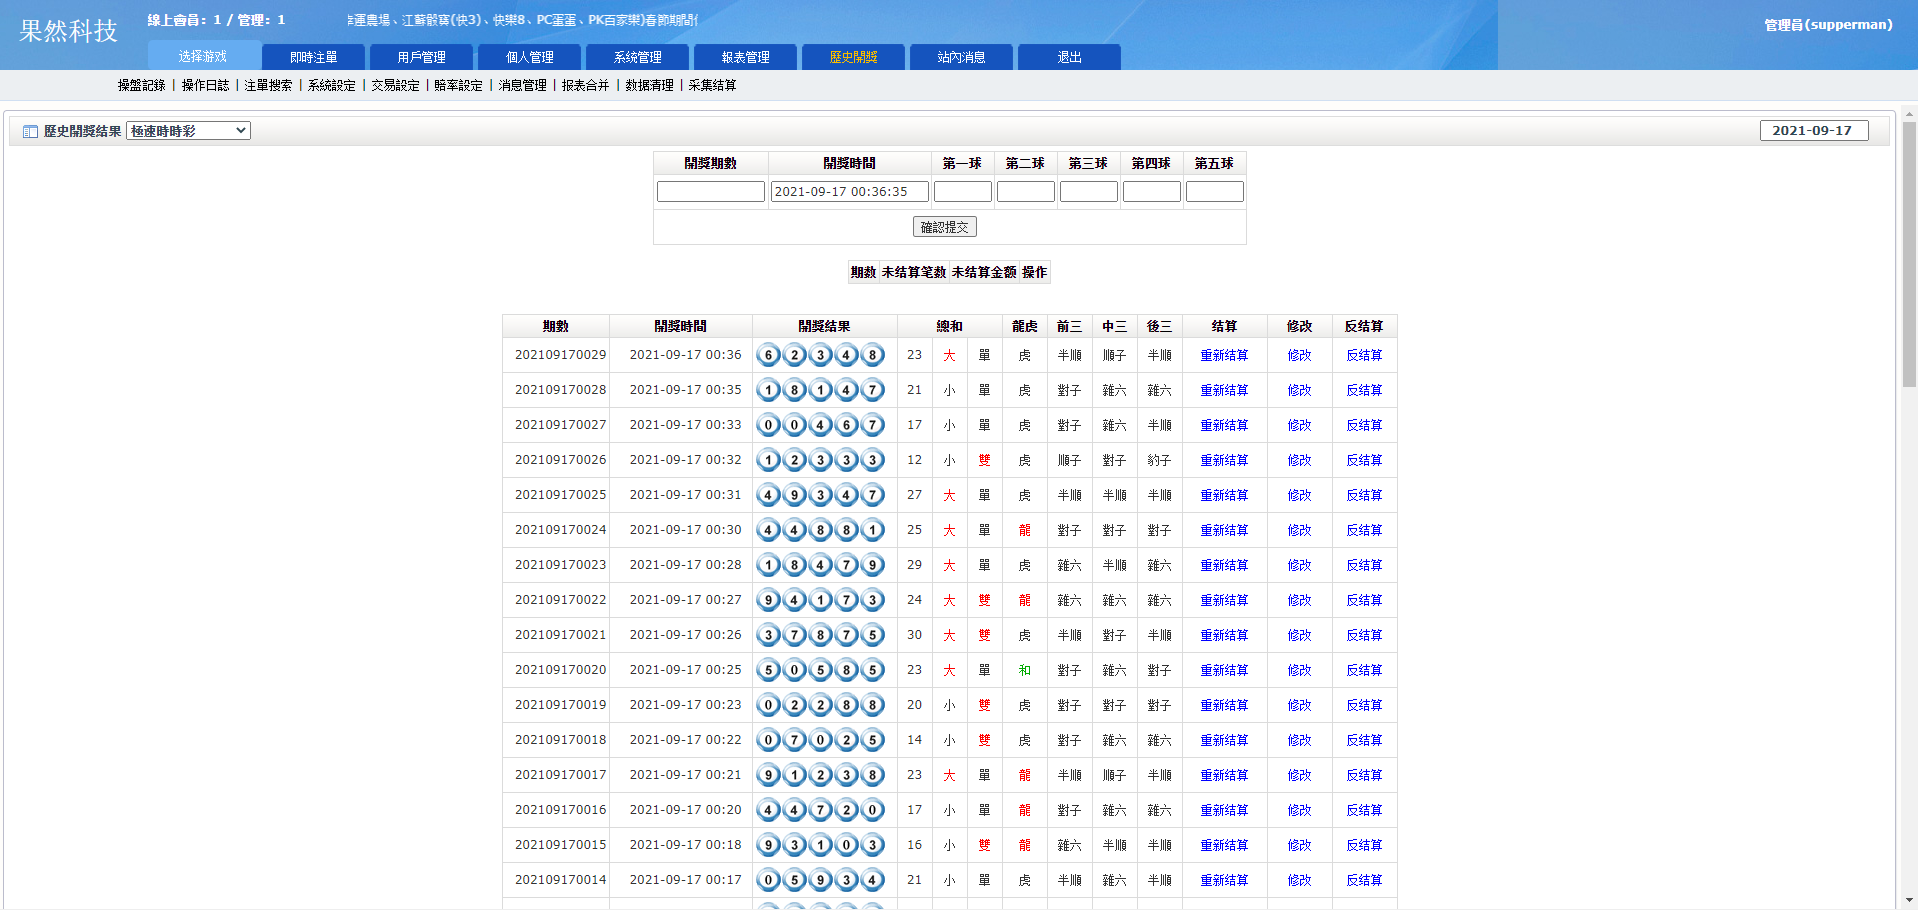This screenshot has height=911, width=1918.
Task: Click the 未结算金额 header
Action: click(984, 272)
